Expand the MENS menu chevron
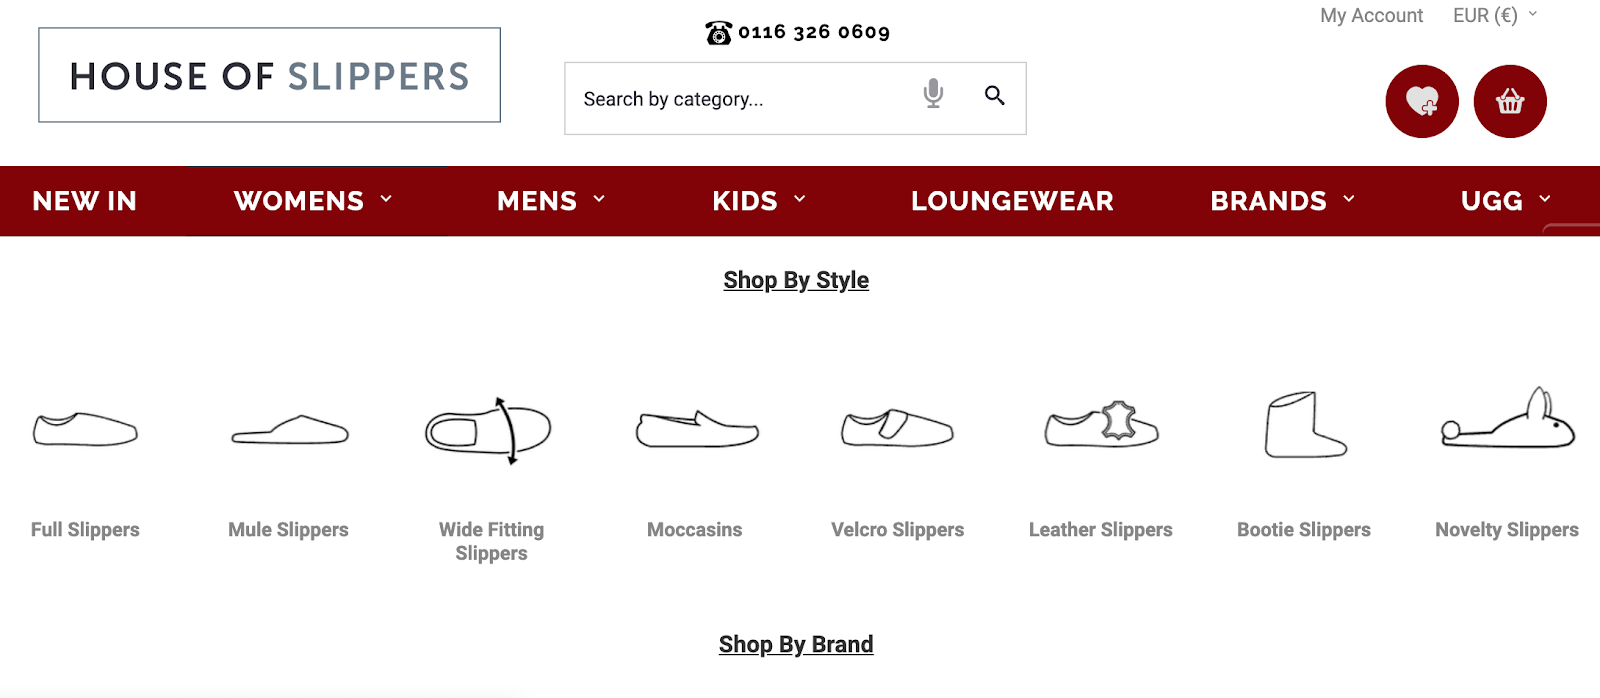 coord(600,200)
